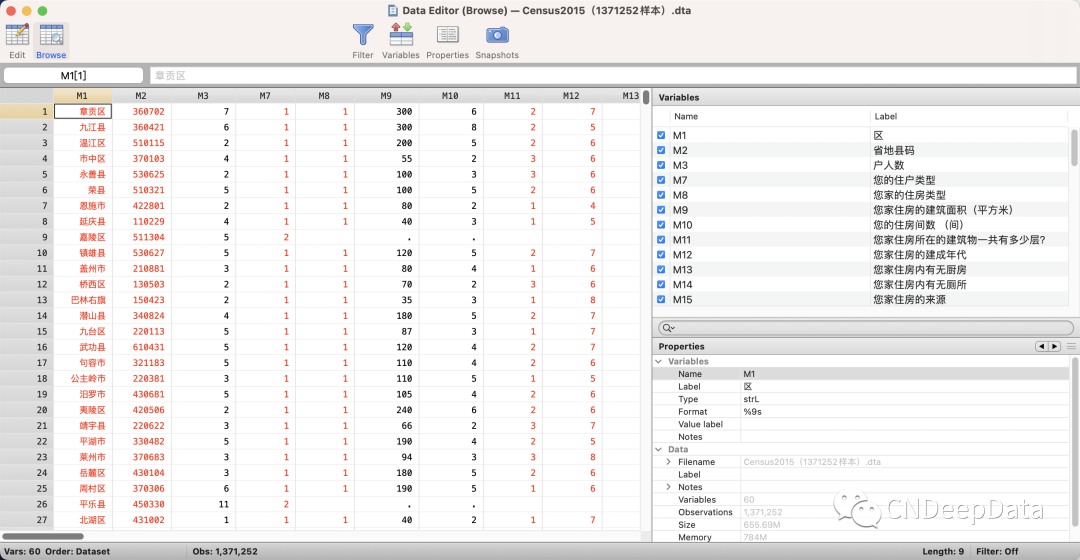The width and height of the screenshot is (1080, 560).
Task: Click the M9 value 240
Action: tap(386, 410)
